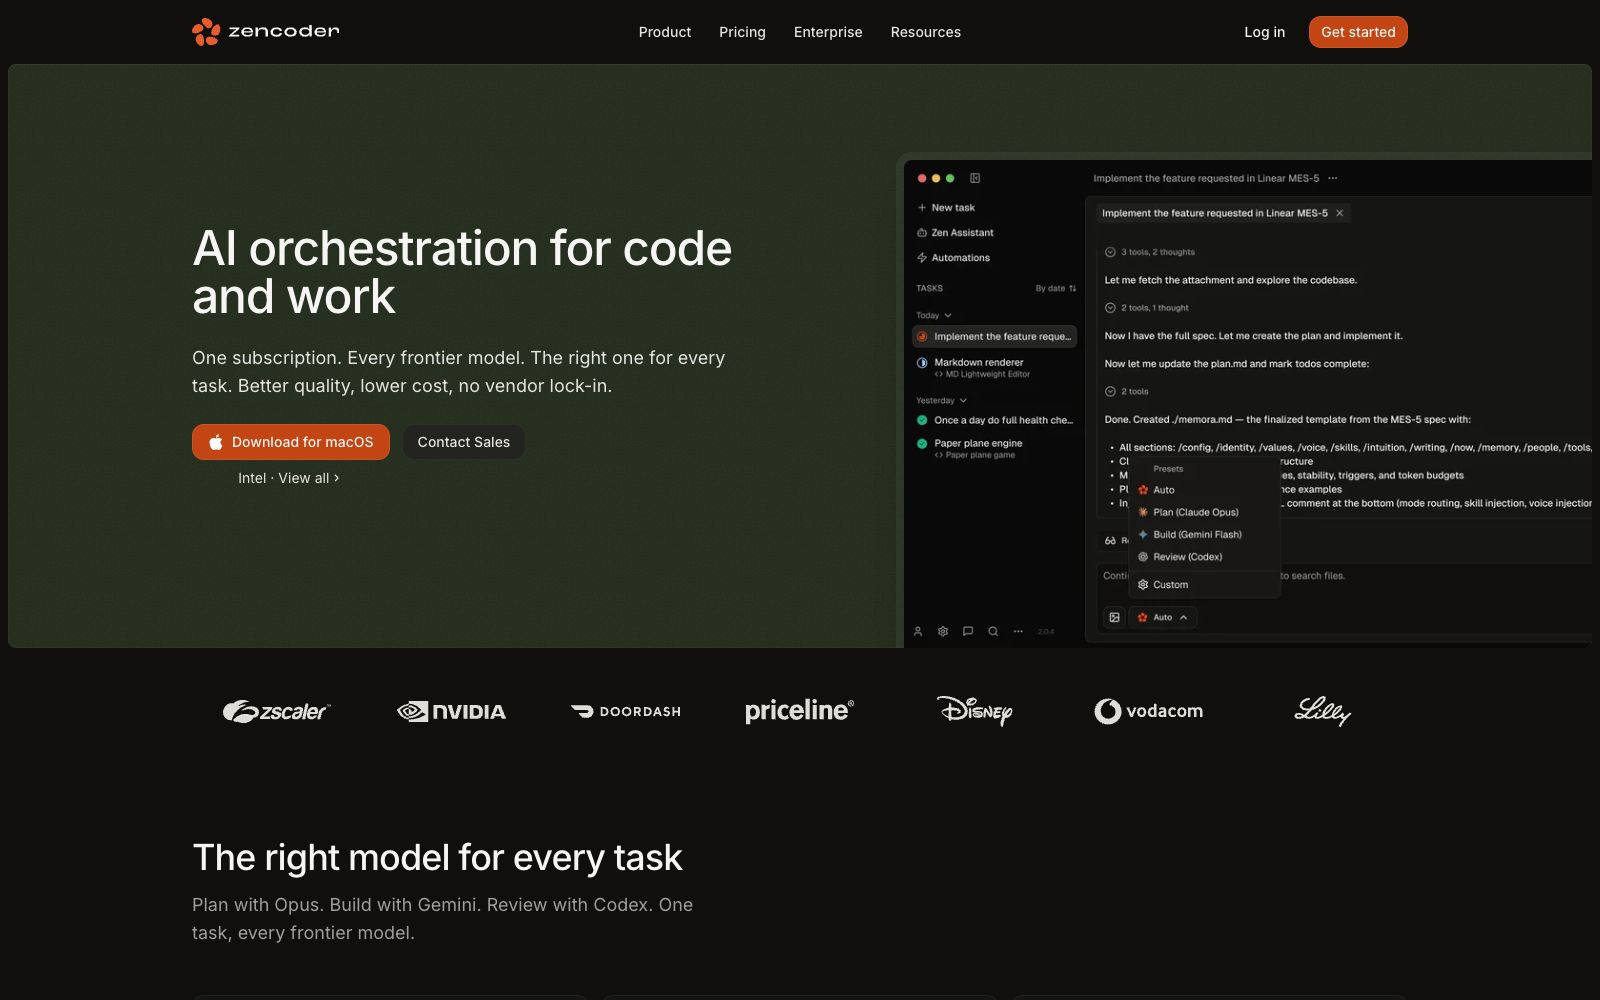1600x1000 pixels.
Task: Click the line starting "Now I have the full spec"
Action: (1253, 336)
